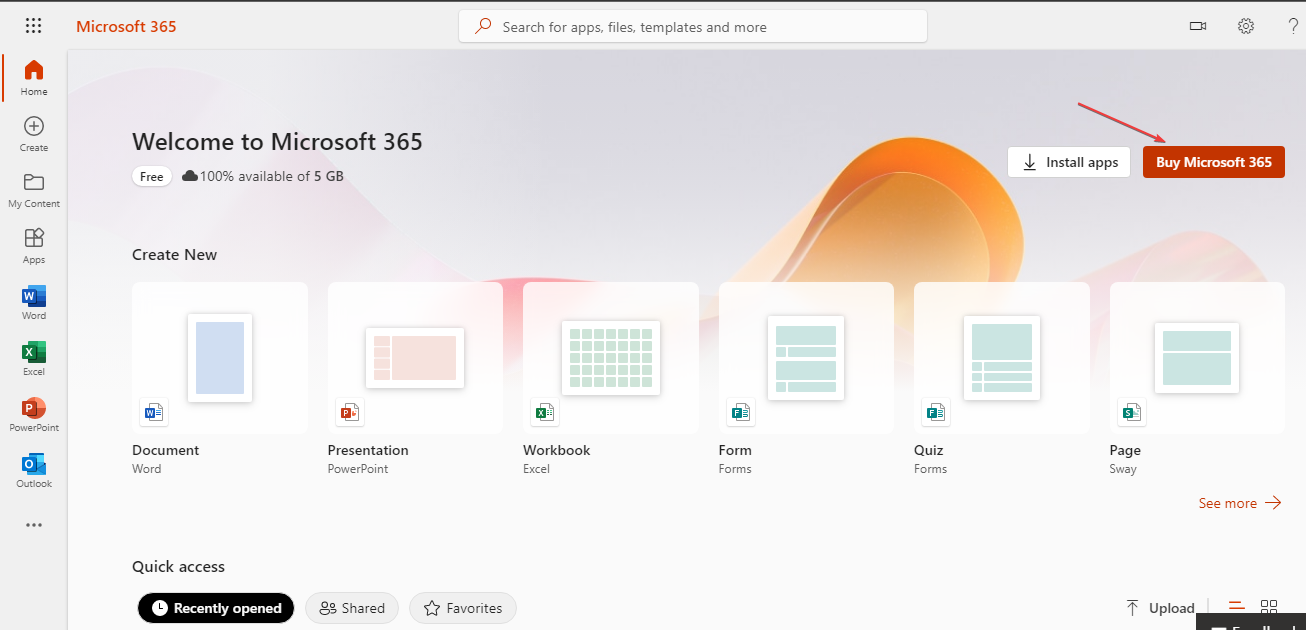Viewport: 1306px width, 630px height.
Task: Open the Help question mark icon
Action: (x=1292, y=25)
